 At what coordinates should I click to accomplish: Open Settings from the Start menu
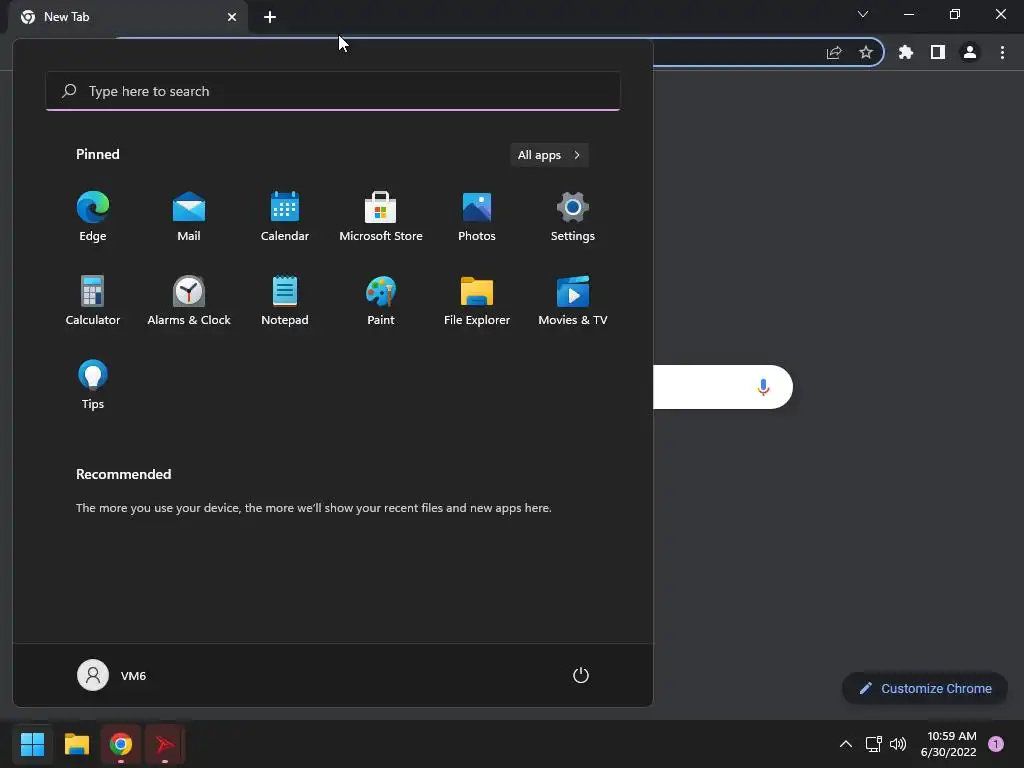point(573,217)
